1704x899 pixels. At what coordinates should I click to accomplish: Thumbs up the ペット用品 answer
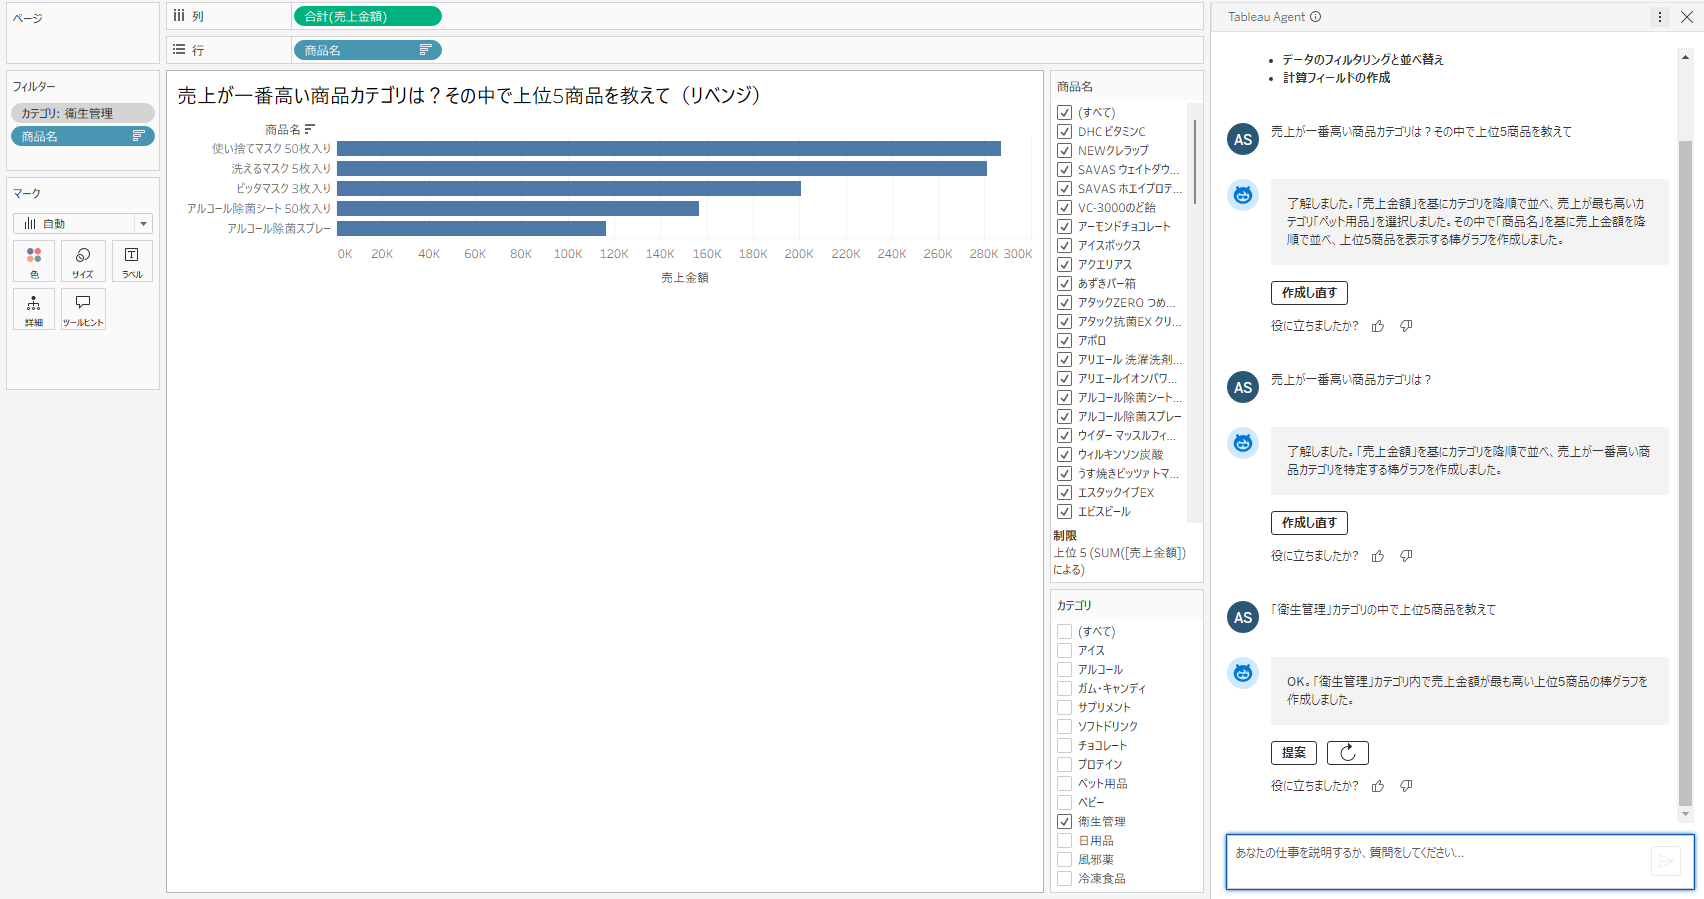1378,326
